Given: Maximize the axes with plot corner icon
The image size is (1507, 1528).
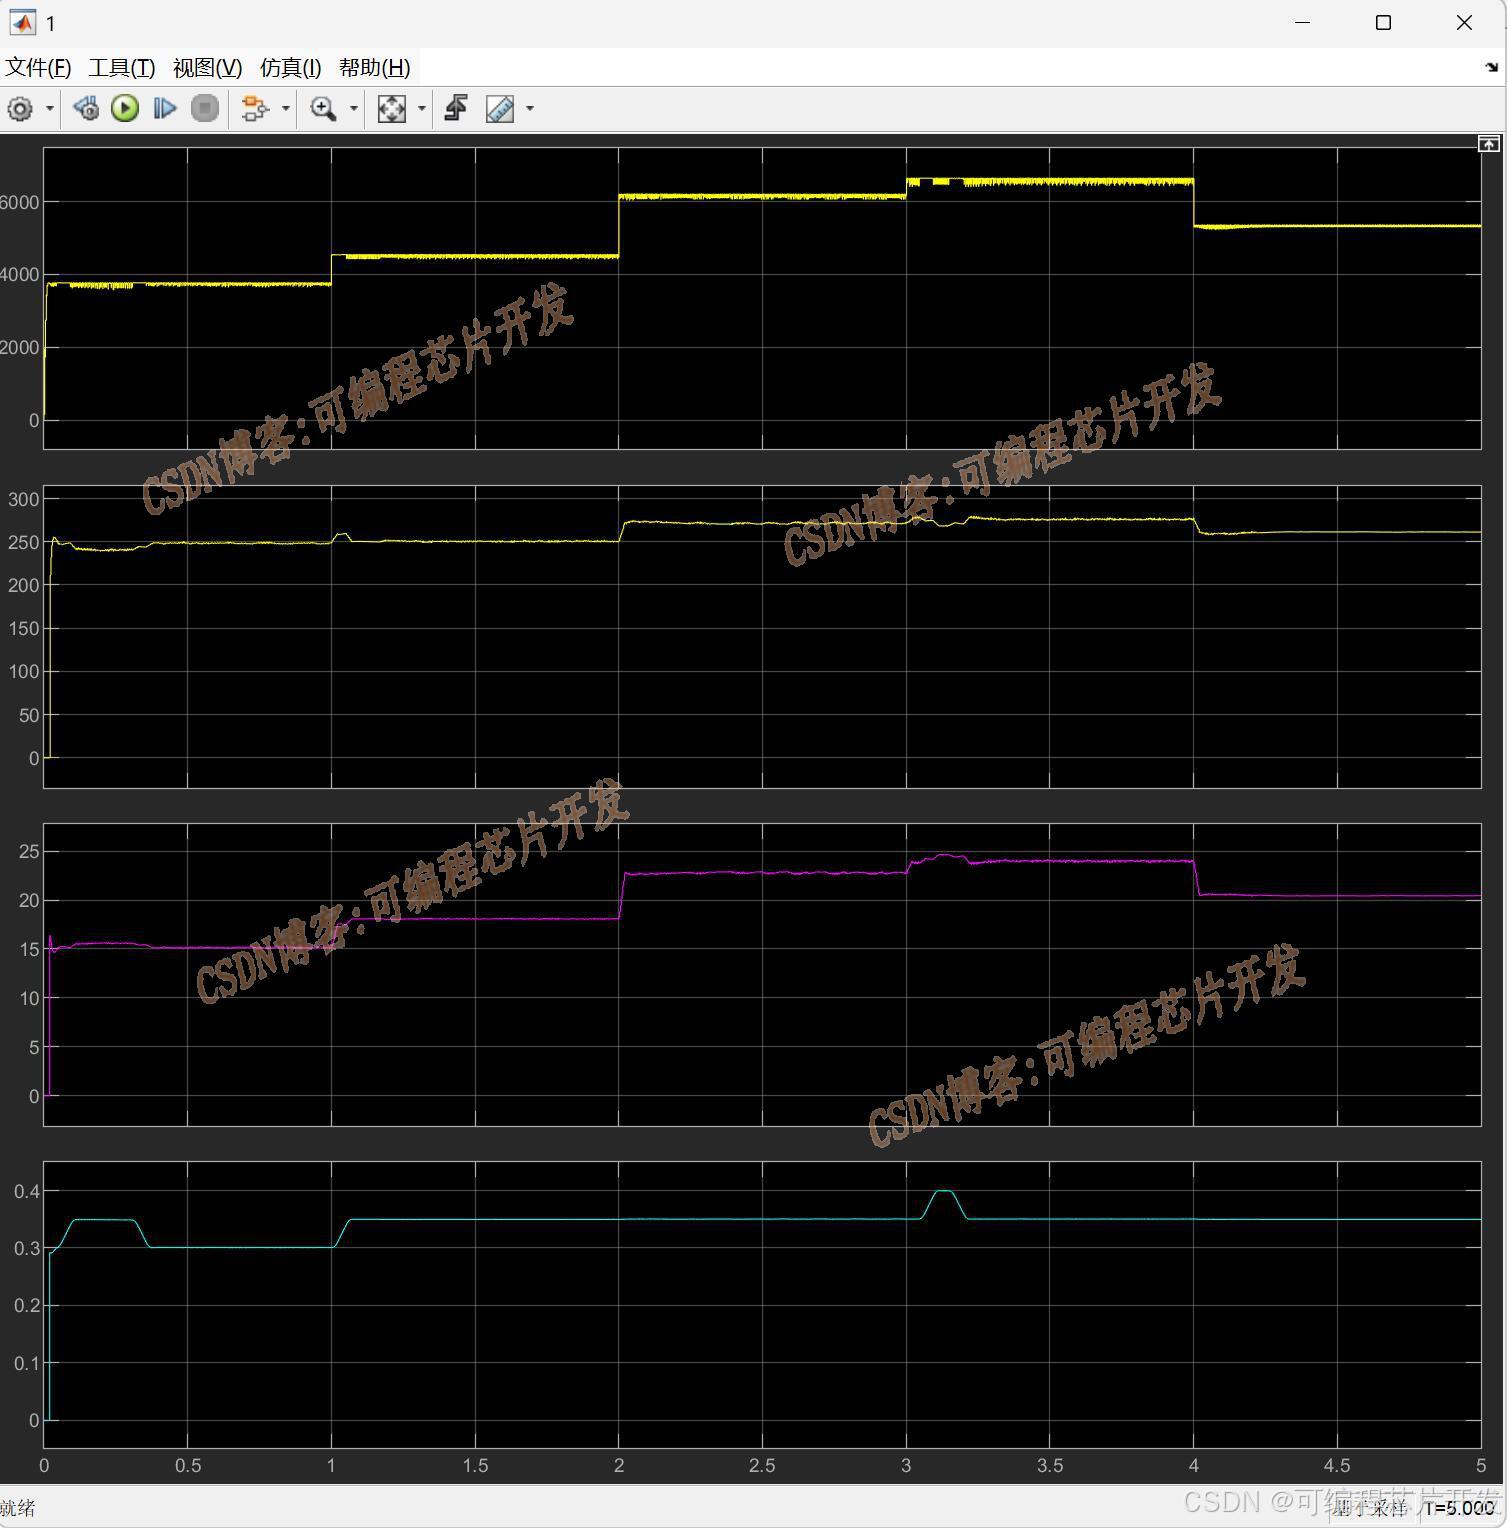Looking at the screenshot, I should 1488,144.
